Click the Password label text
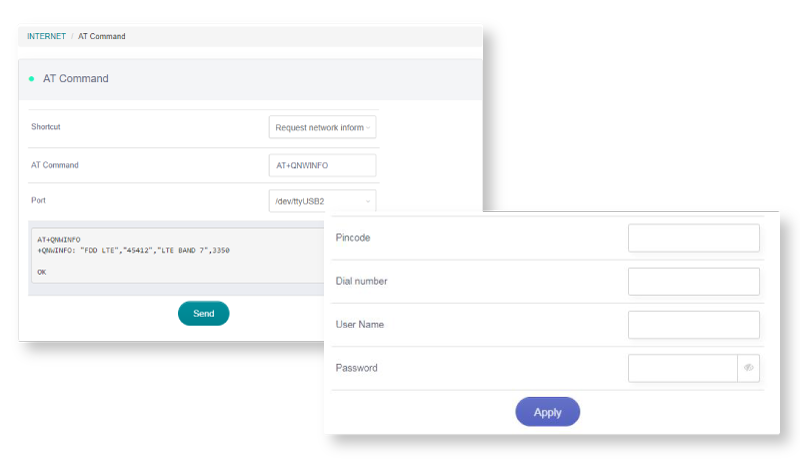 (x=356, y=368)
